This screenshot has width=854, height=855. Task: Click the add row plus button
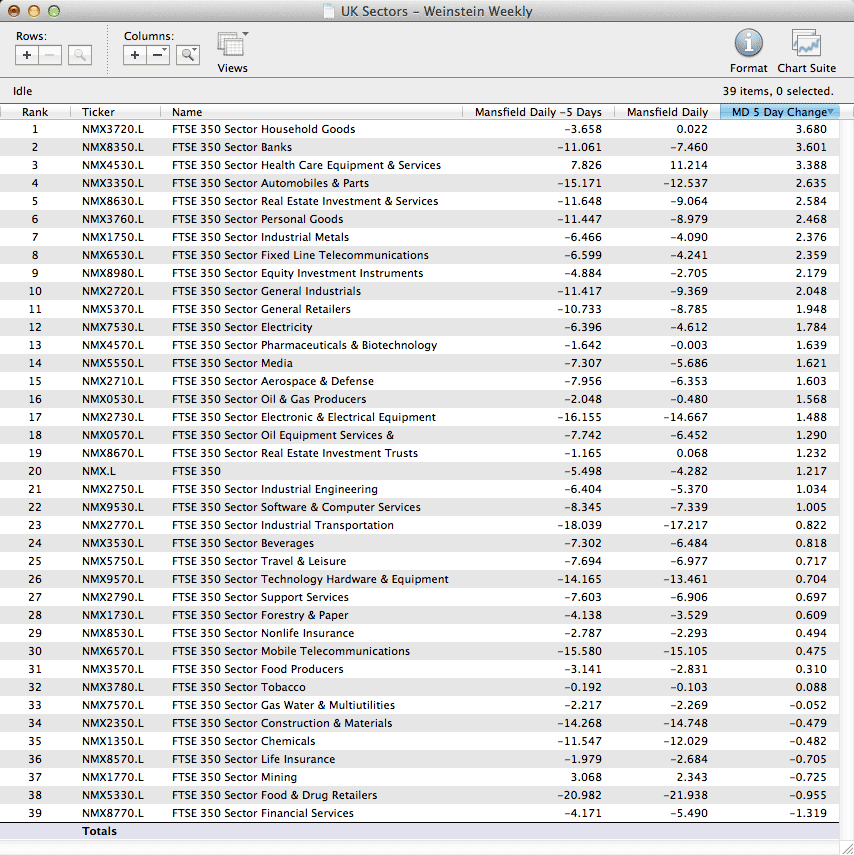(x=27, y=55)
